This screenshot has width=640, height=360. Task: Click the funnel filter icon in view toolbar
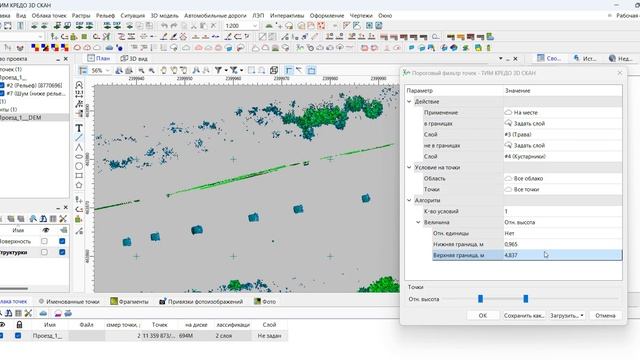[x=218, y=70]
